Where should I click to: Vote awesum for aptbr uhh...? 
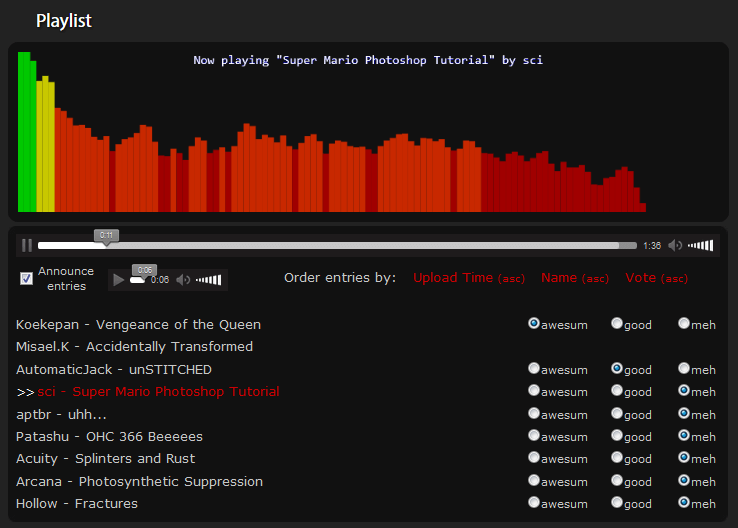click(534, 413)
